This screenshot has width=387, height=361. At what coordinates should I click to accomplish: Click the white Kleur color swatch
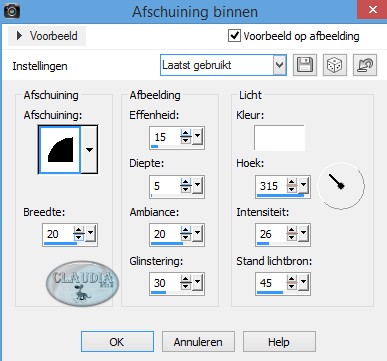[279, 137]
